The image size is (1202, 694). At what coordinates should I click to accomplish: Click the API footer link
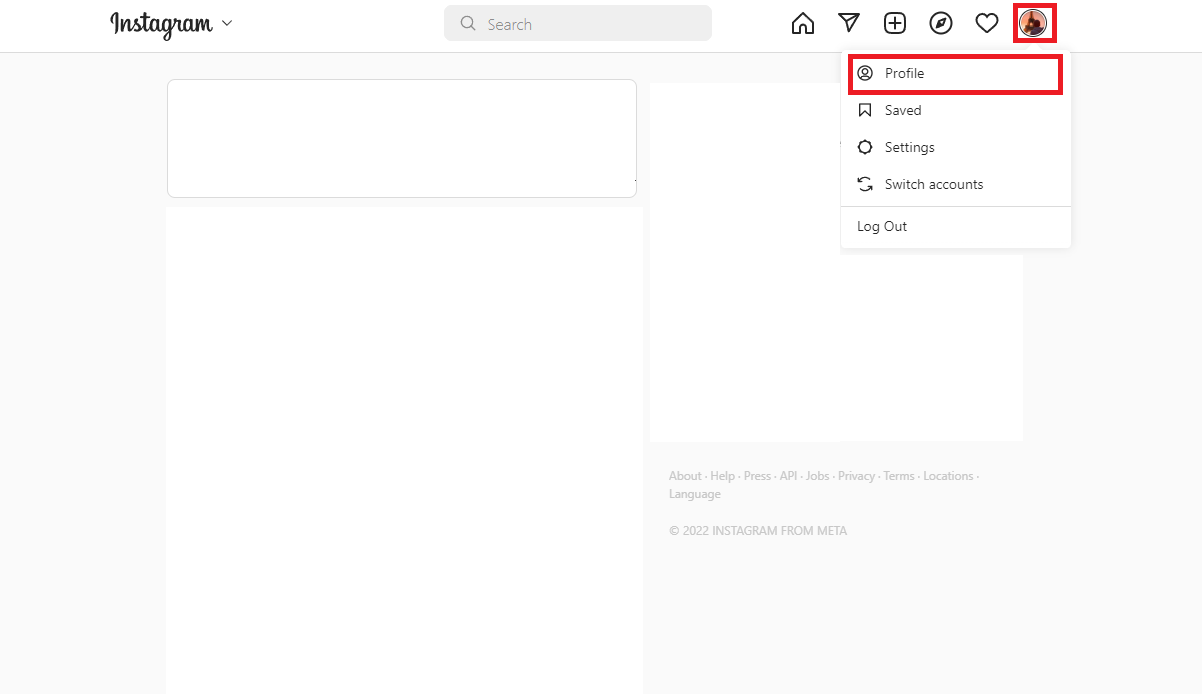788,476
